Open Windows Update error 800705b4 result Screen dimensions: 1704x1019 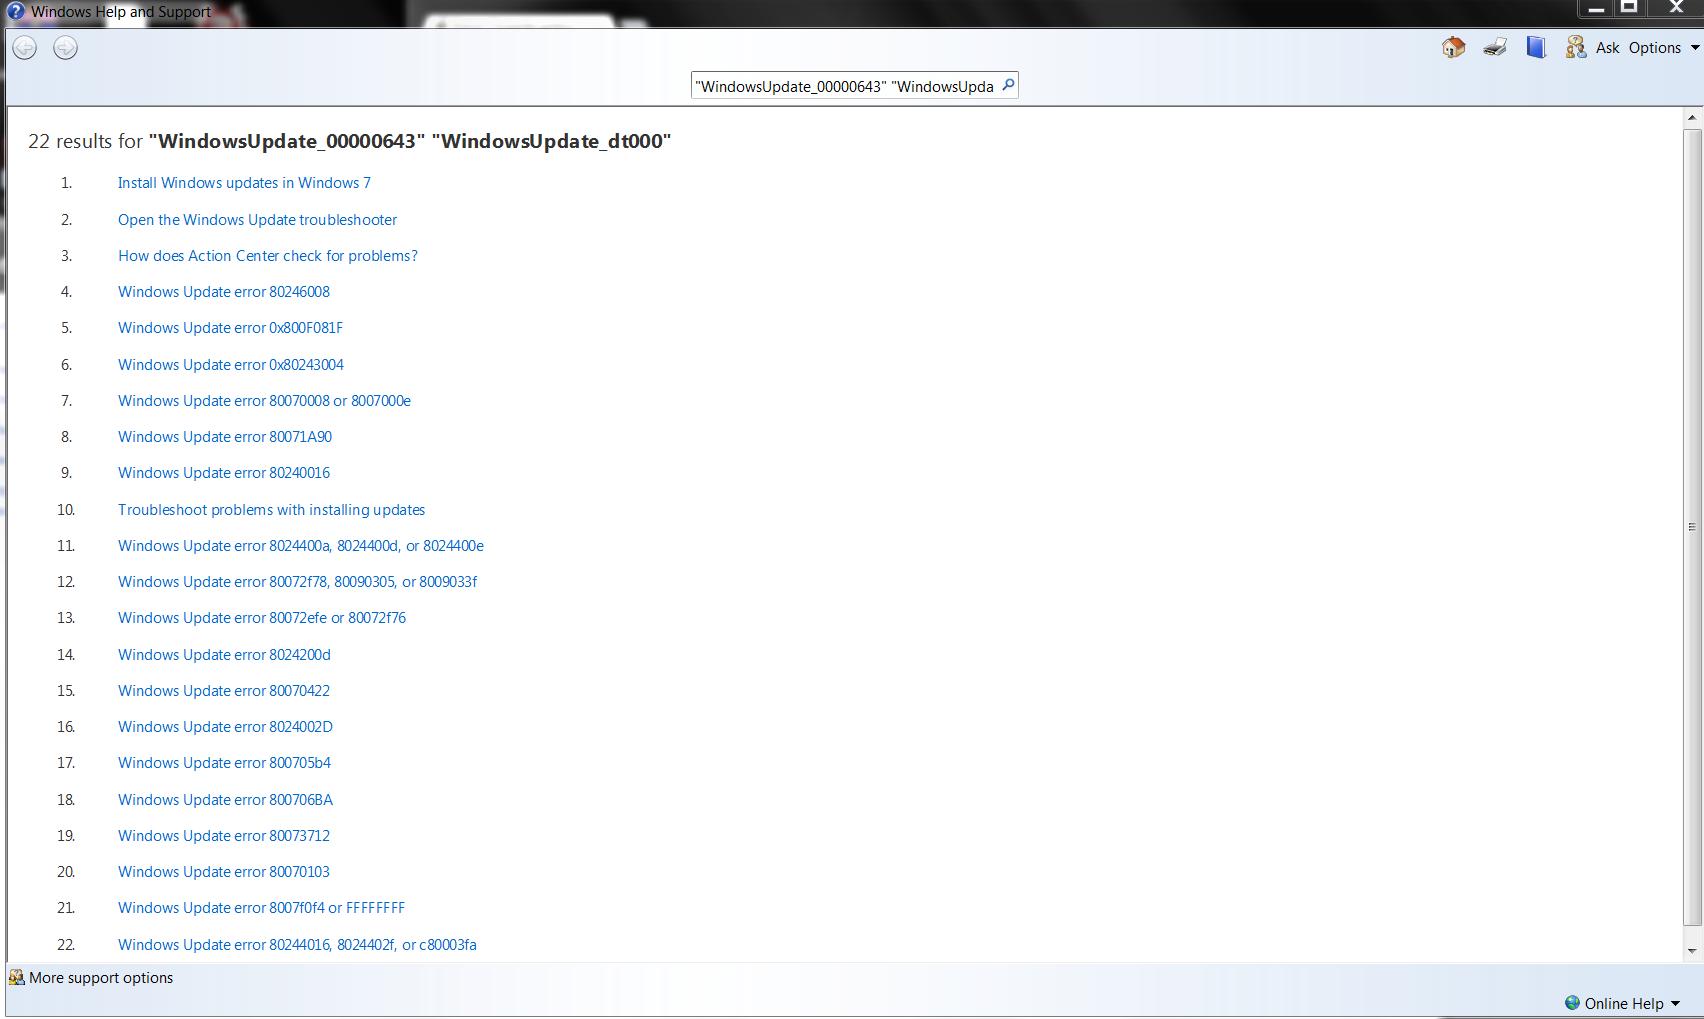(x=224, y=763)
